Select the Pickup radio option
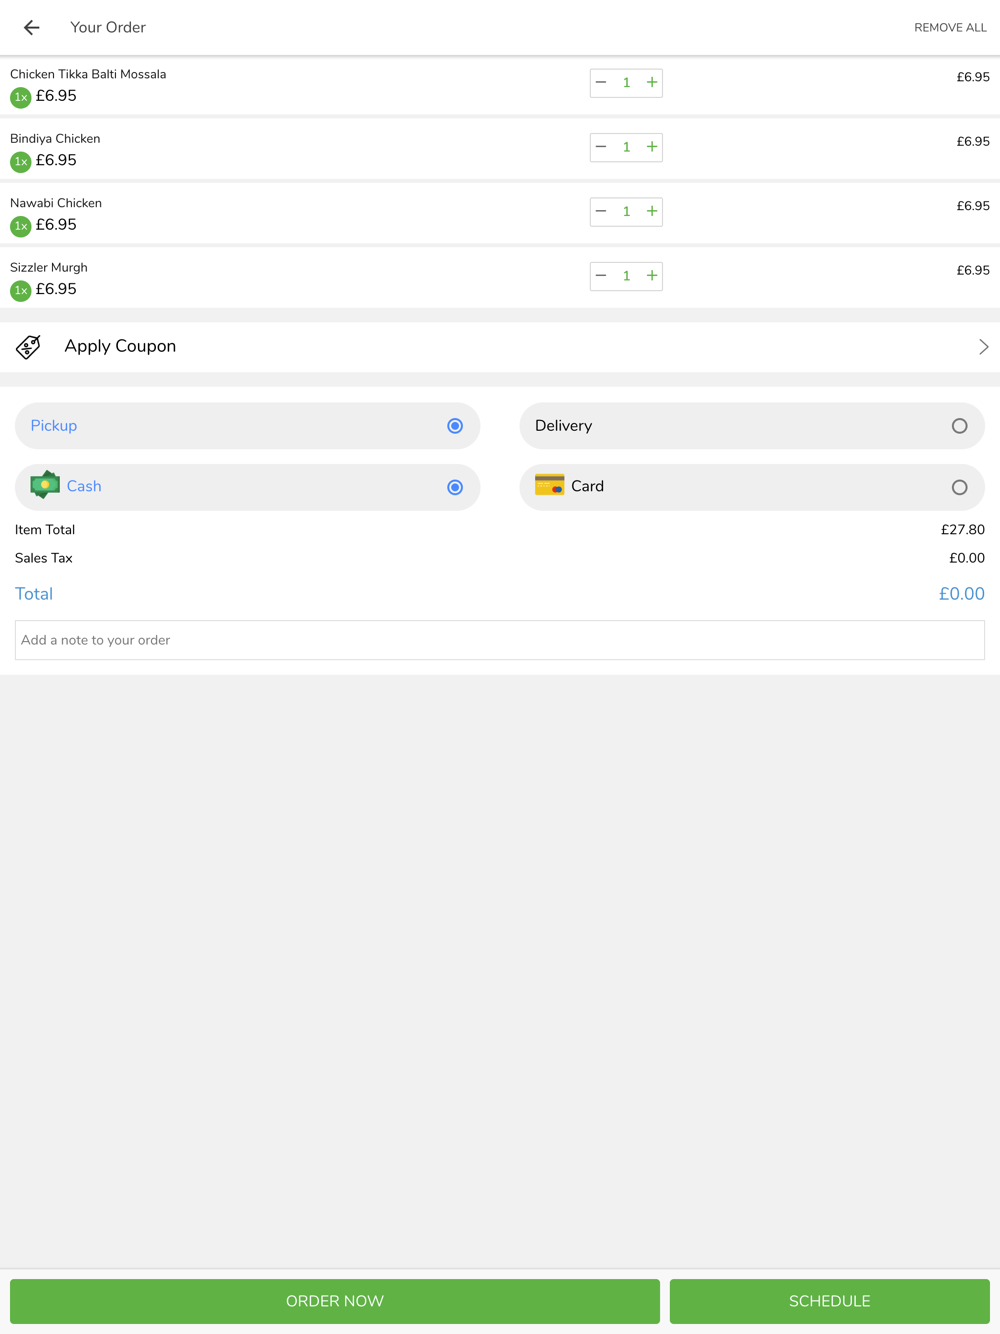 pos(455,426)
